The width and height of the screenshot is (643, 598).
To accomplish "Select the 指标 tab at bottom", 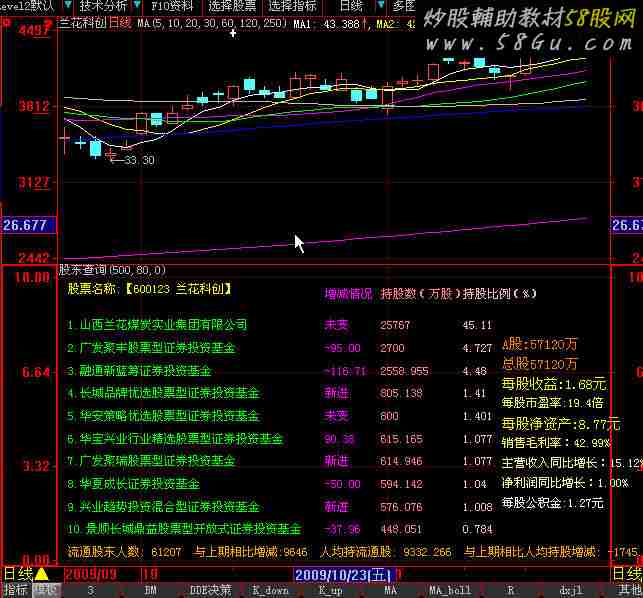I will [x=15, y=590].
